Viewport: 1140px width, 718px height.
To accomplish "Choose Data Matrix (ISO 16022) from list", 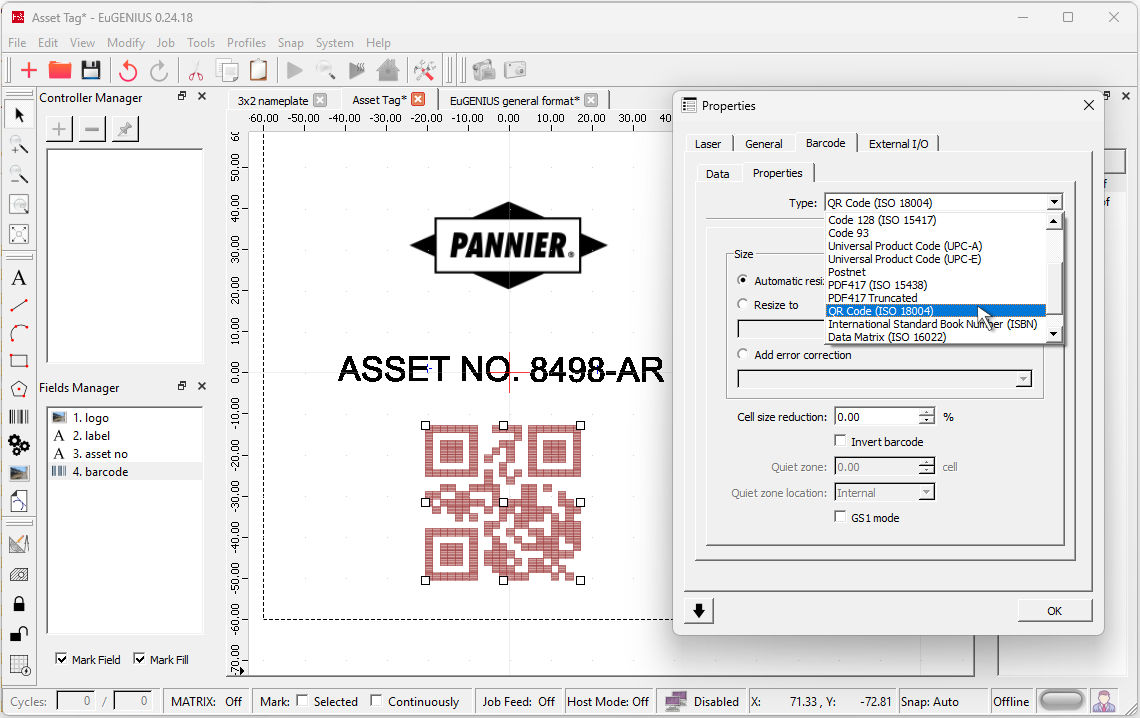I will pyautogui.click(x=887, y=337).
